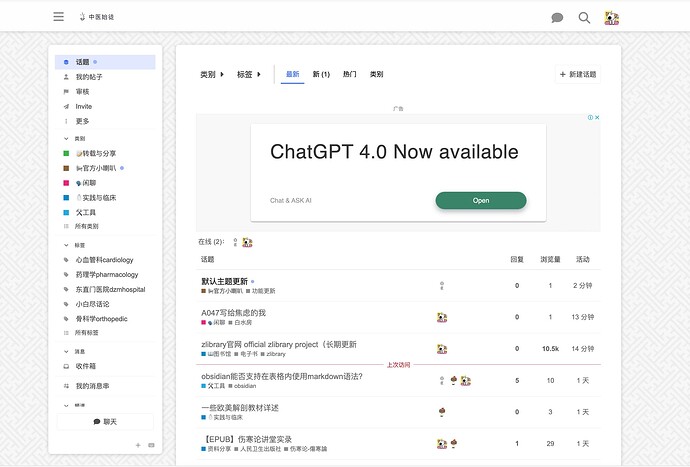Open 心血管科cardiology tag
The image size is (690, 467).
105,260
